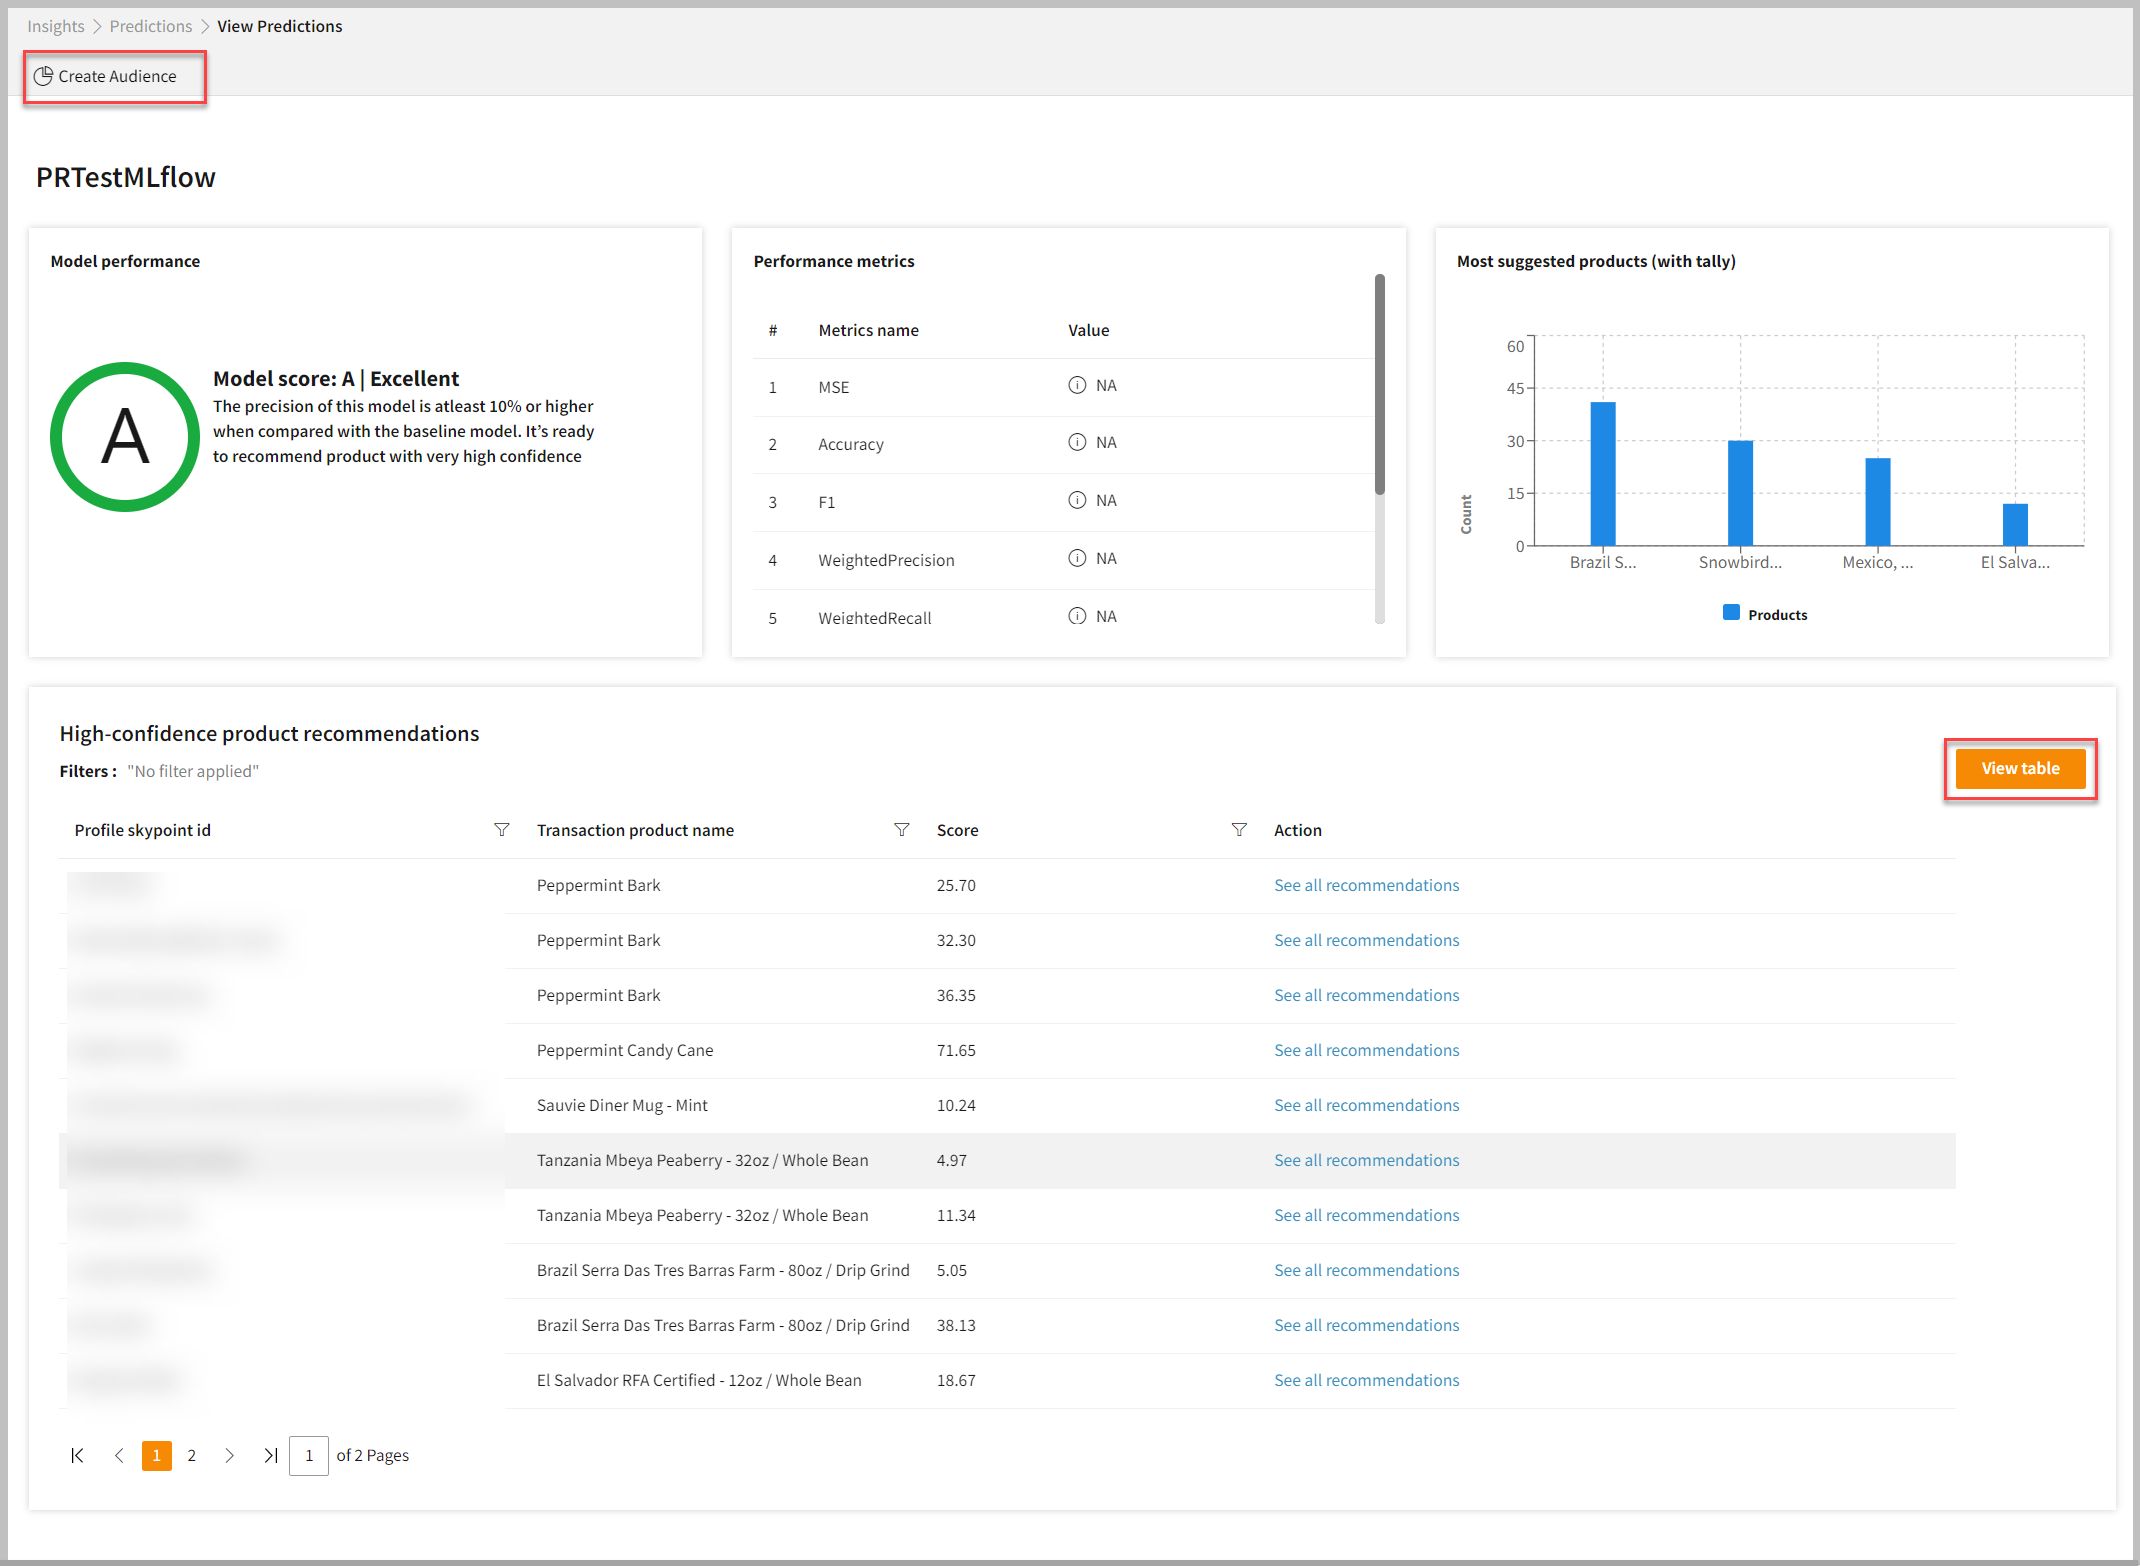Click the Performance metrics vertical scrollbar
The image size is (2140, 1566).
(1379, 385)
